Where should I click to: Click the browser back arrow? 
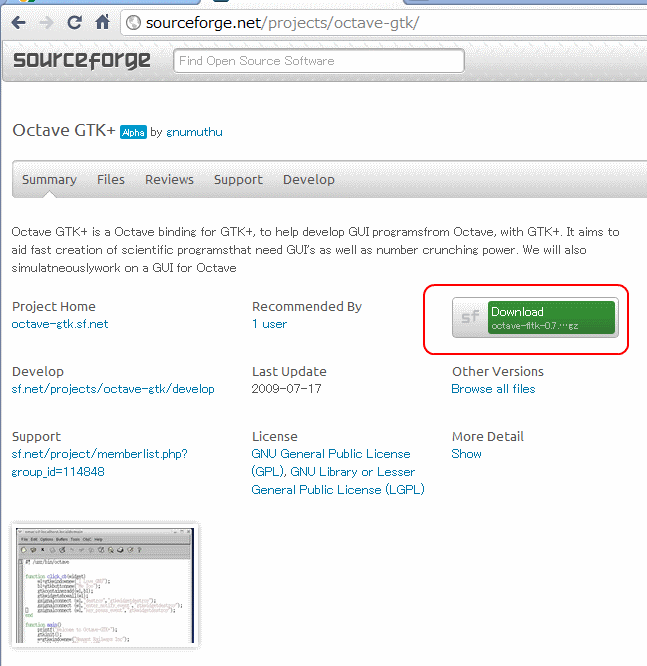coord(18,23)
